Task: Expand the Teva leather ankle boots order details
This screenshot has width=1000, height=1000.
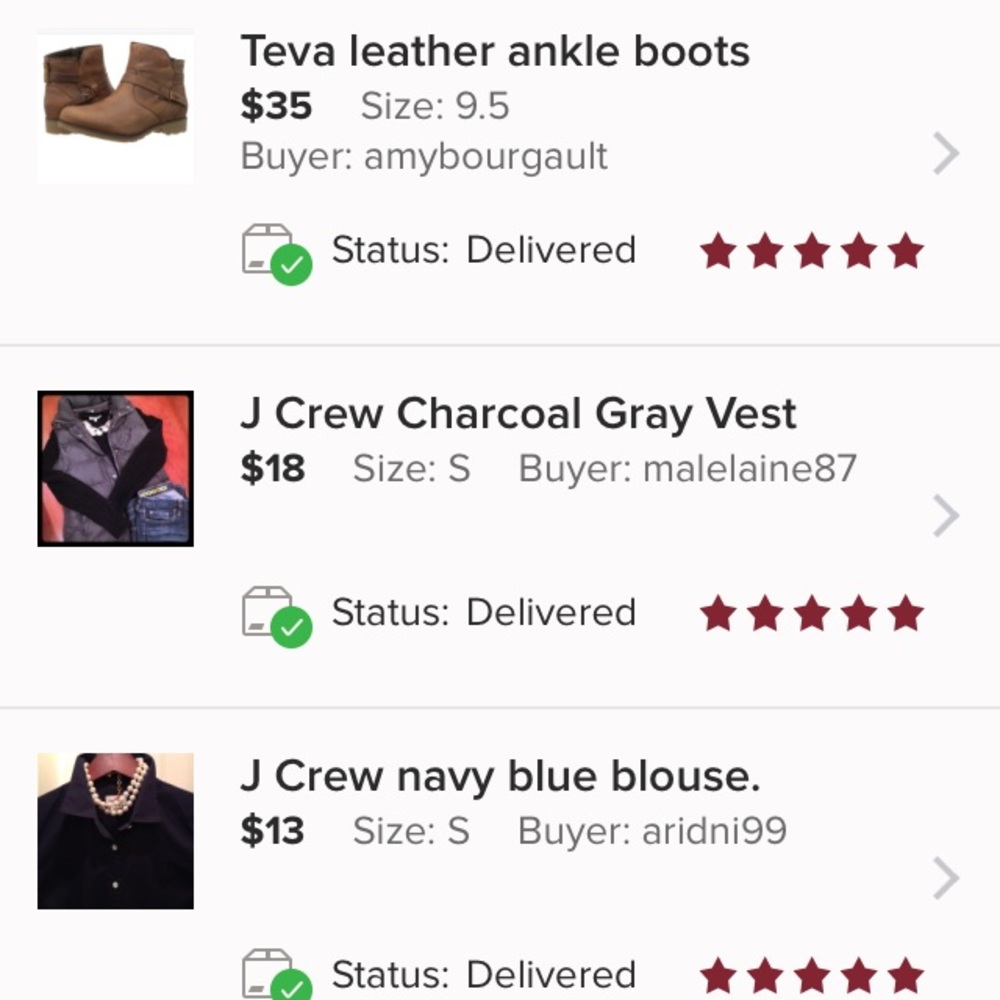Action: (944, 154)
